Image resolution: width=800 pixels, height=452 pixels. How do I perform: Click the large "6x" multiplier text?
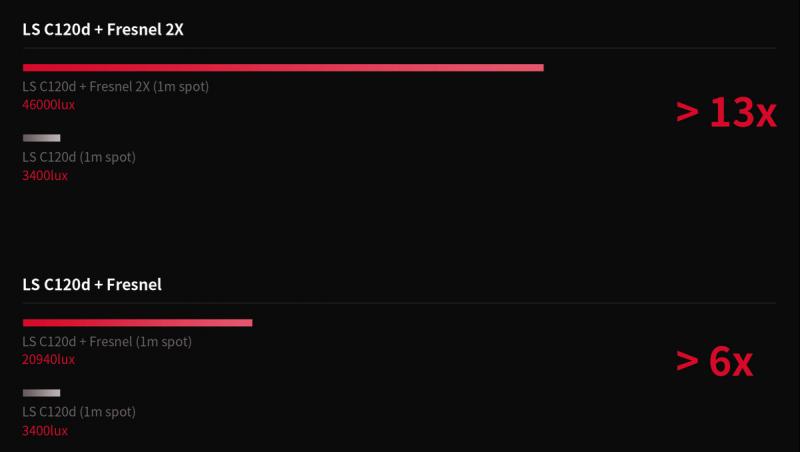click(731, 363)
